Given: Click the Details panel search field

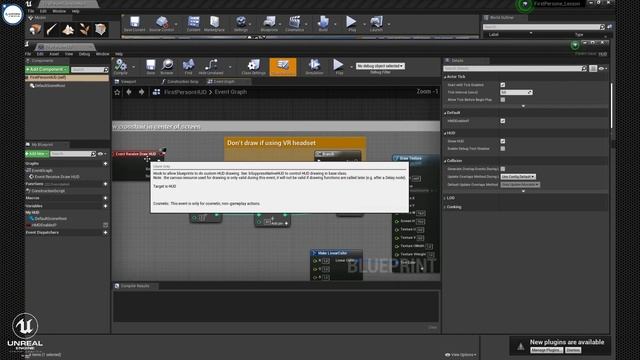Looking at the screenshot, I should [x=515, y=69].
